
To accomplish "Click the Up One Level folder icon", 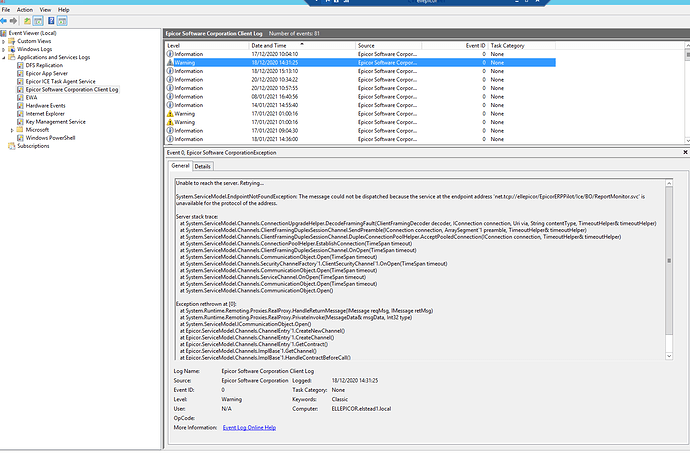I will pos(27,21).
